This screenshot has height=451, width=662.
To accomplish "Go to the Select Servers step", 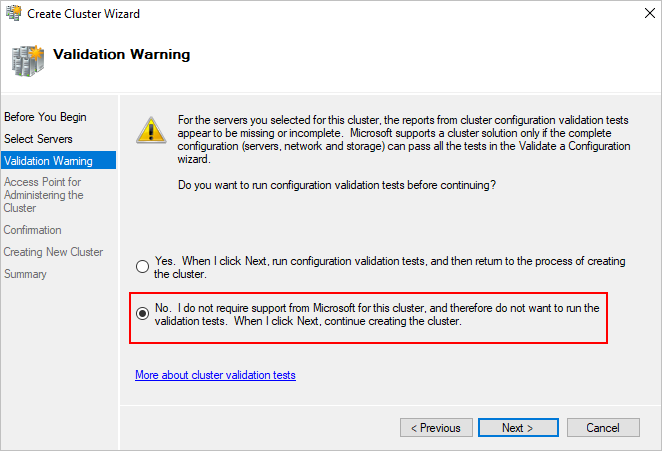I will [x=38, y=139].
